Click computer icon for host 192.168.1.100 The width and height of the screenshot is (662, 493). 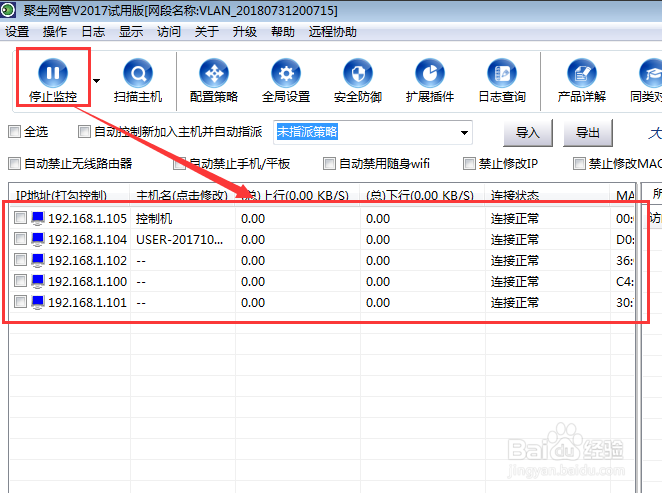click(38, 281)
